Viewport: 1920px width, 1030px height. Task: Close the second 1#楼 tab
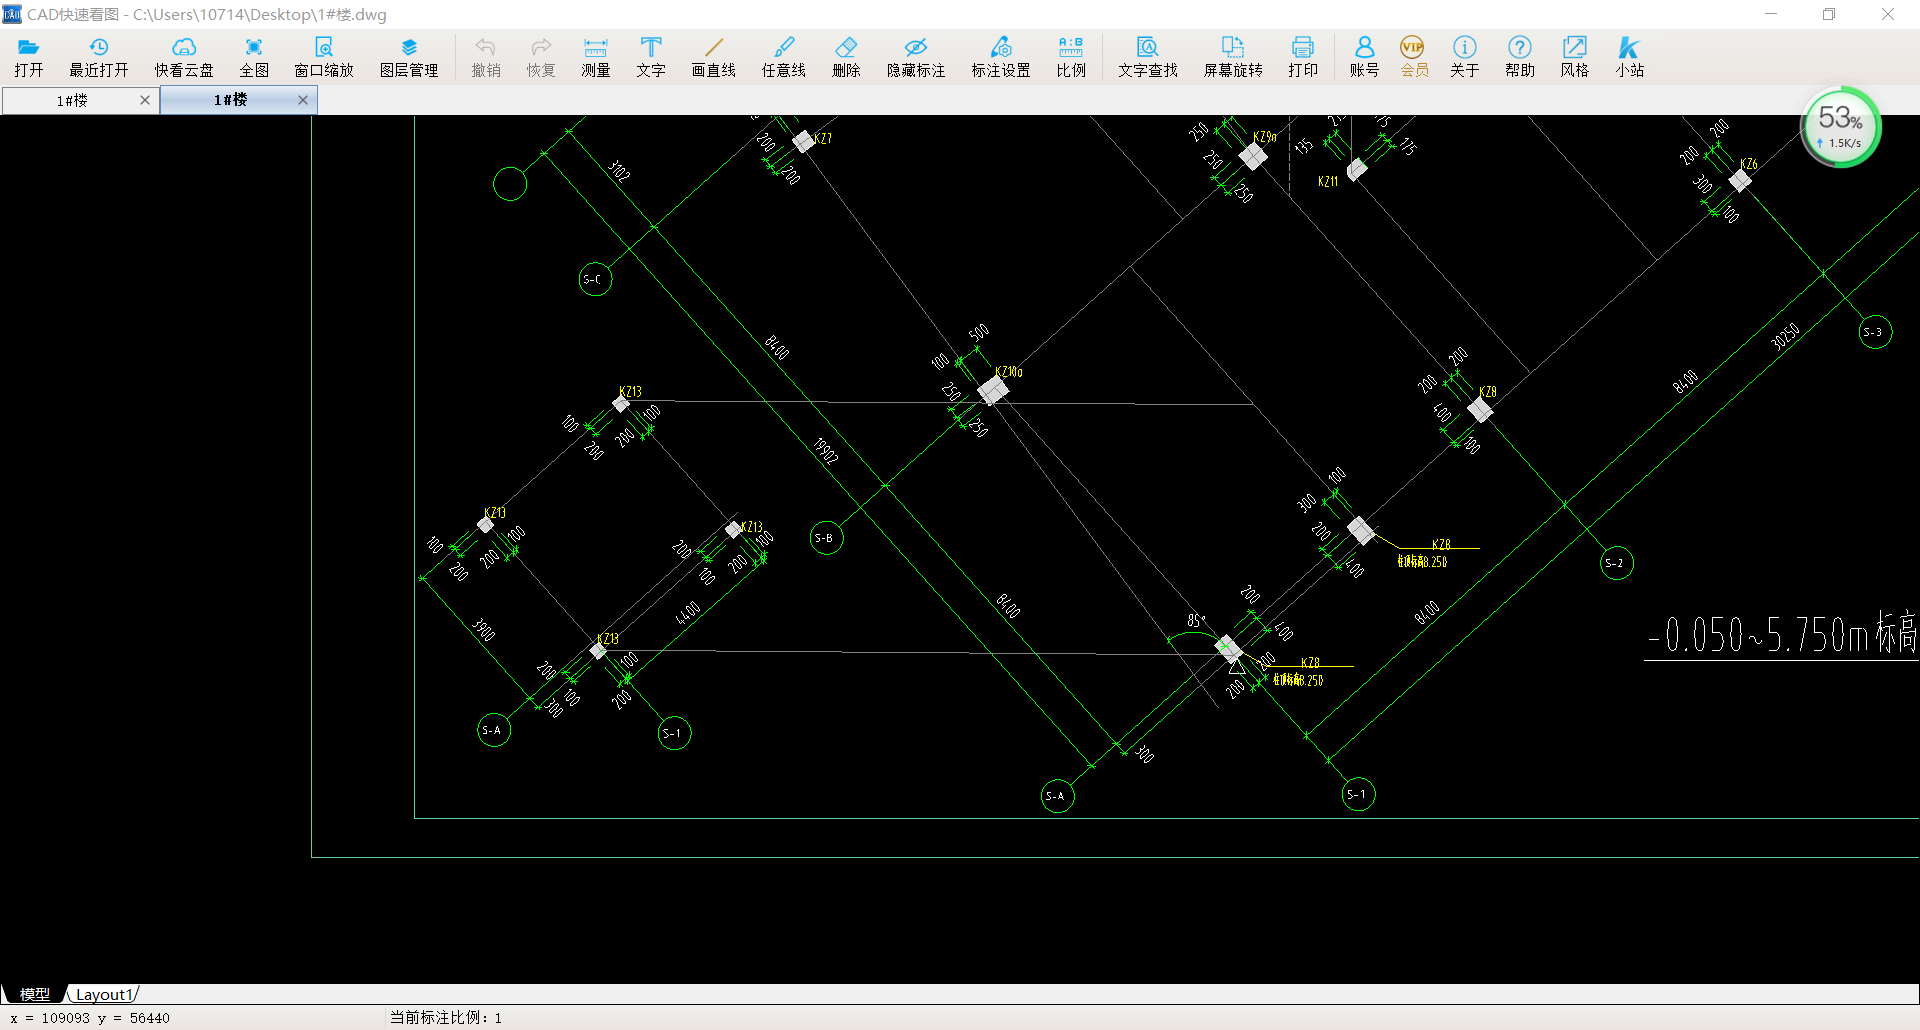[303, 100]
